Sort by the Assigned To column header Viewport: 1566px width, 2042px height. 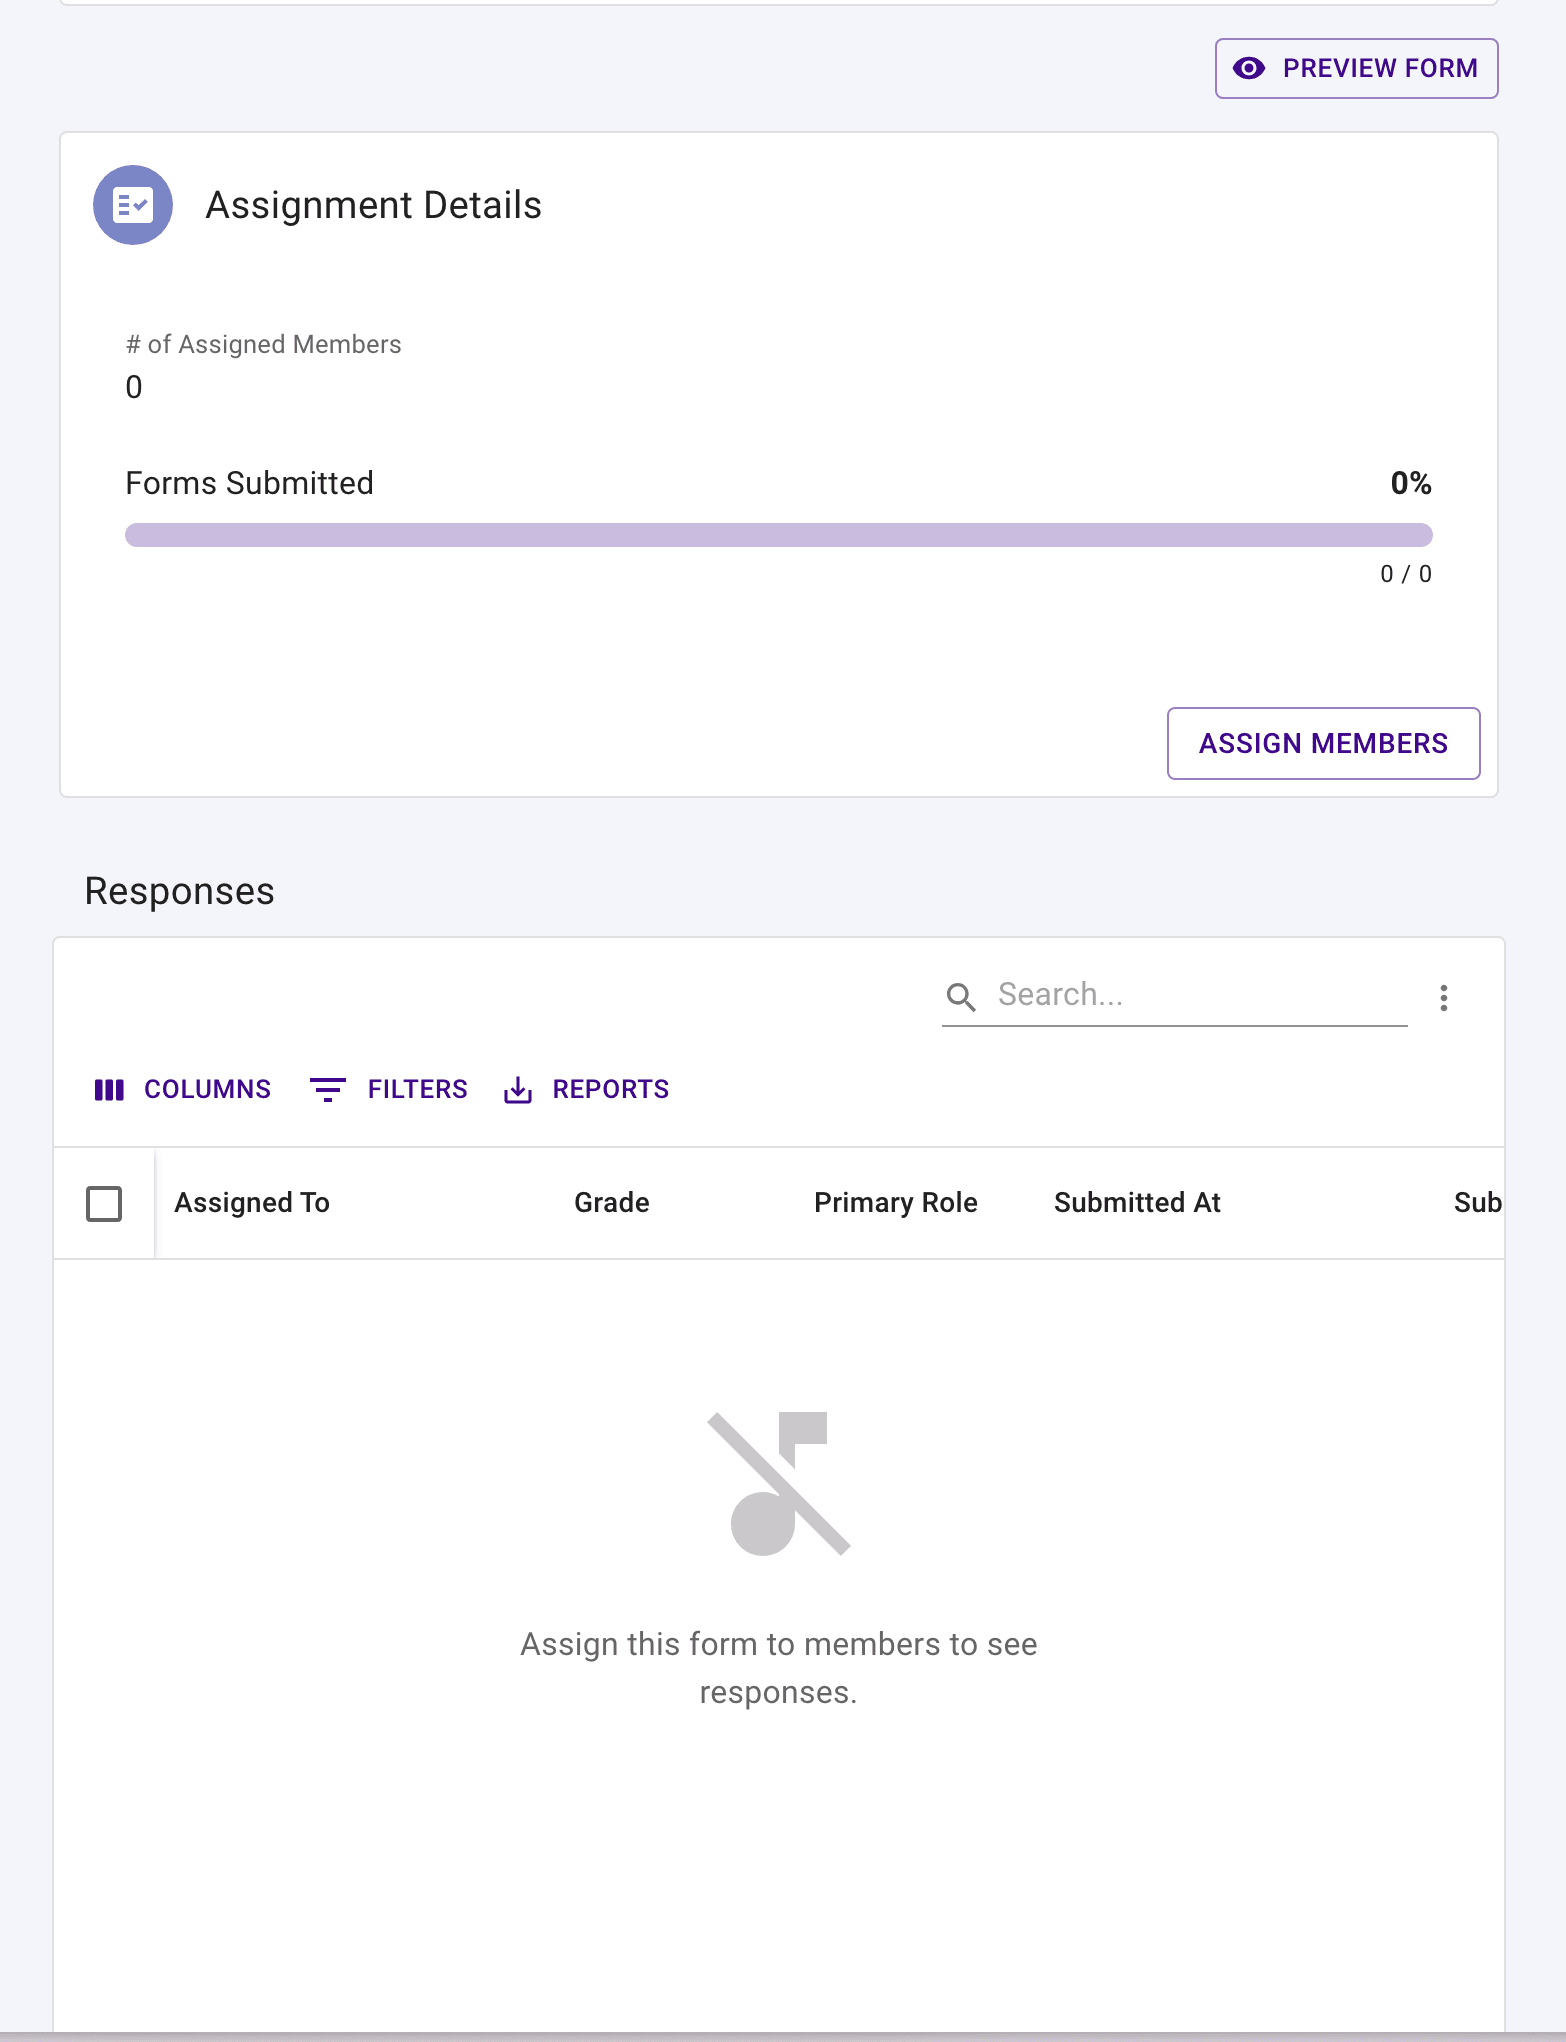coord(252,1203)
